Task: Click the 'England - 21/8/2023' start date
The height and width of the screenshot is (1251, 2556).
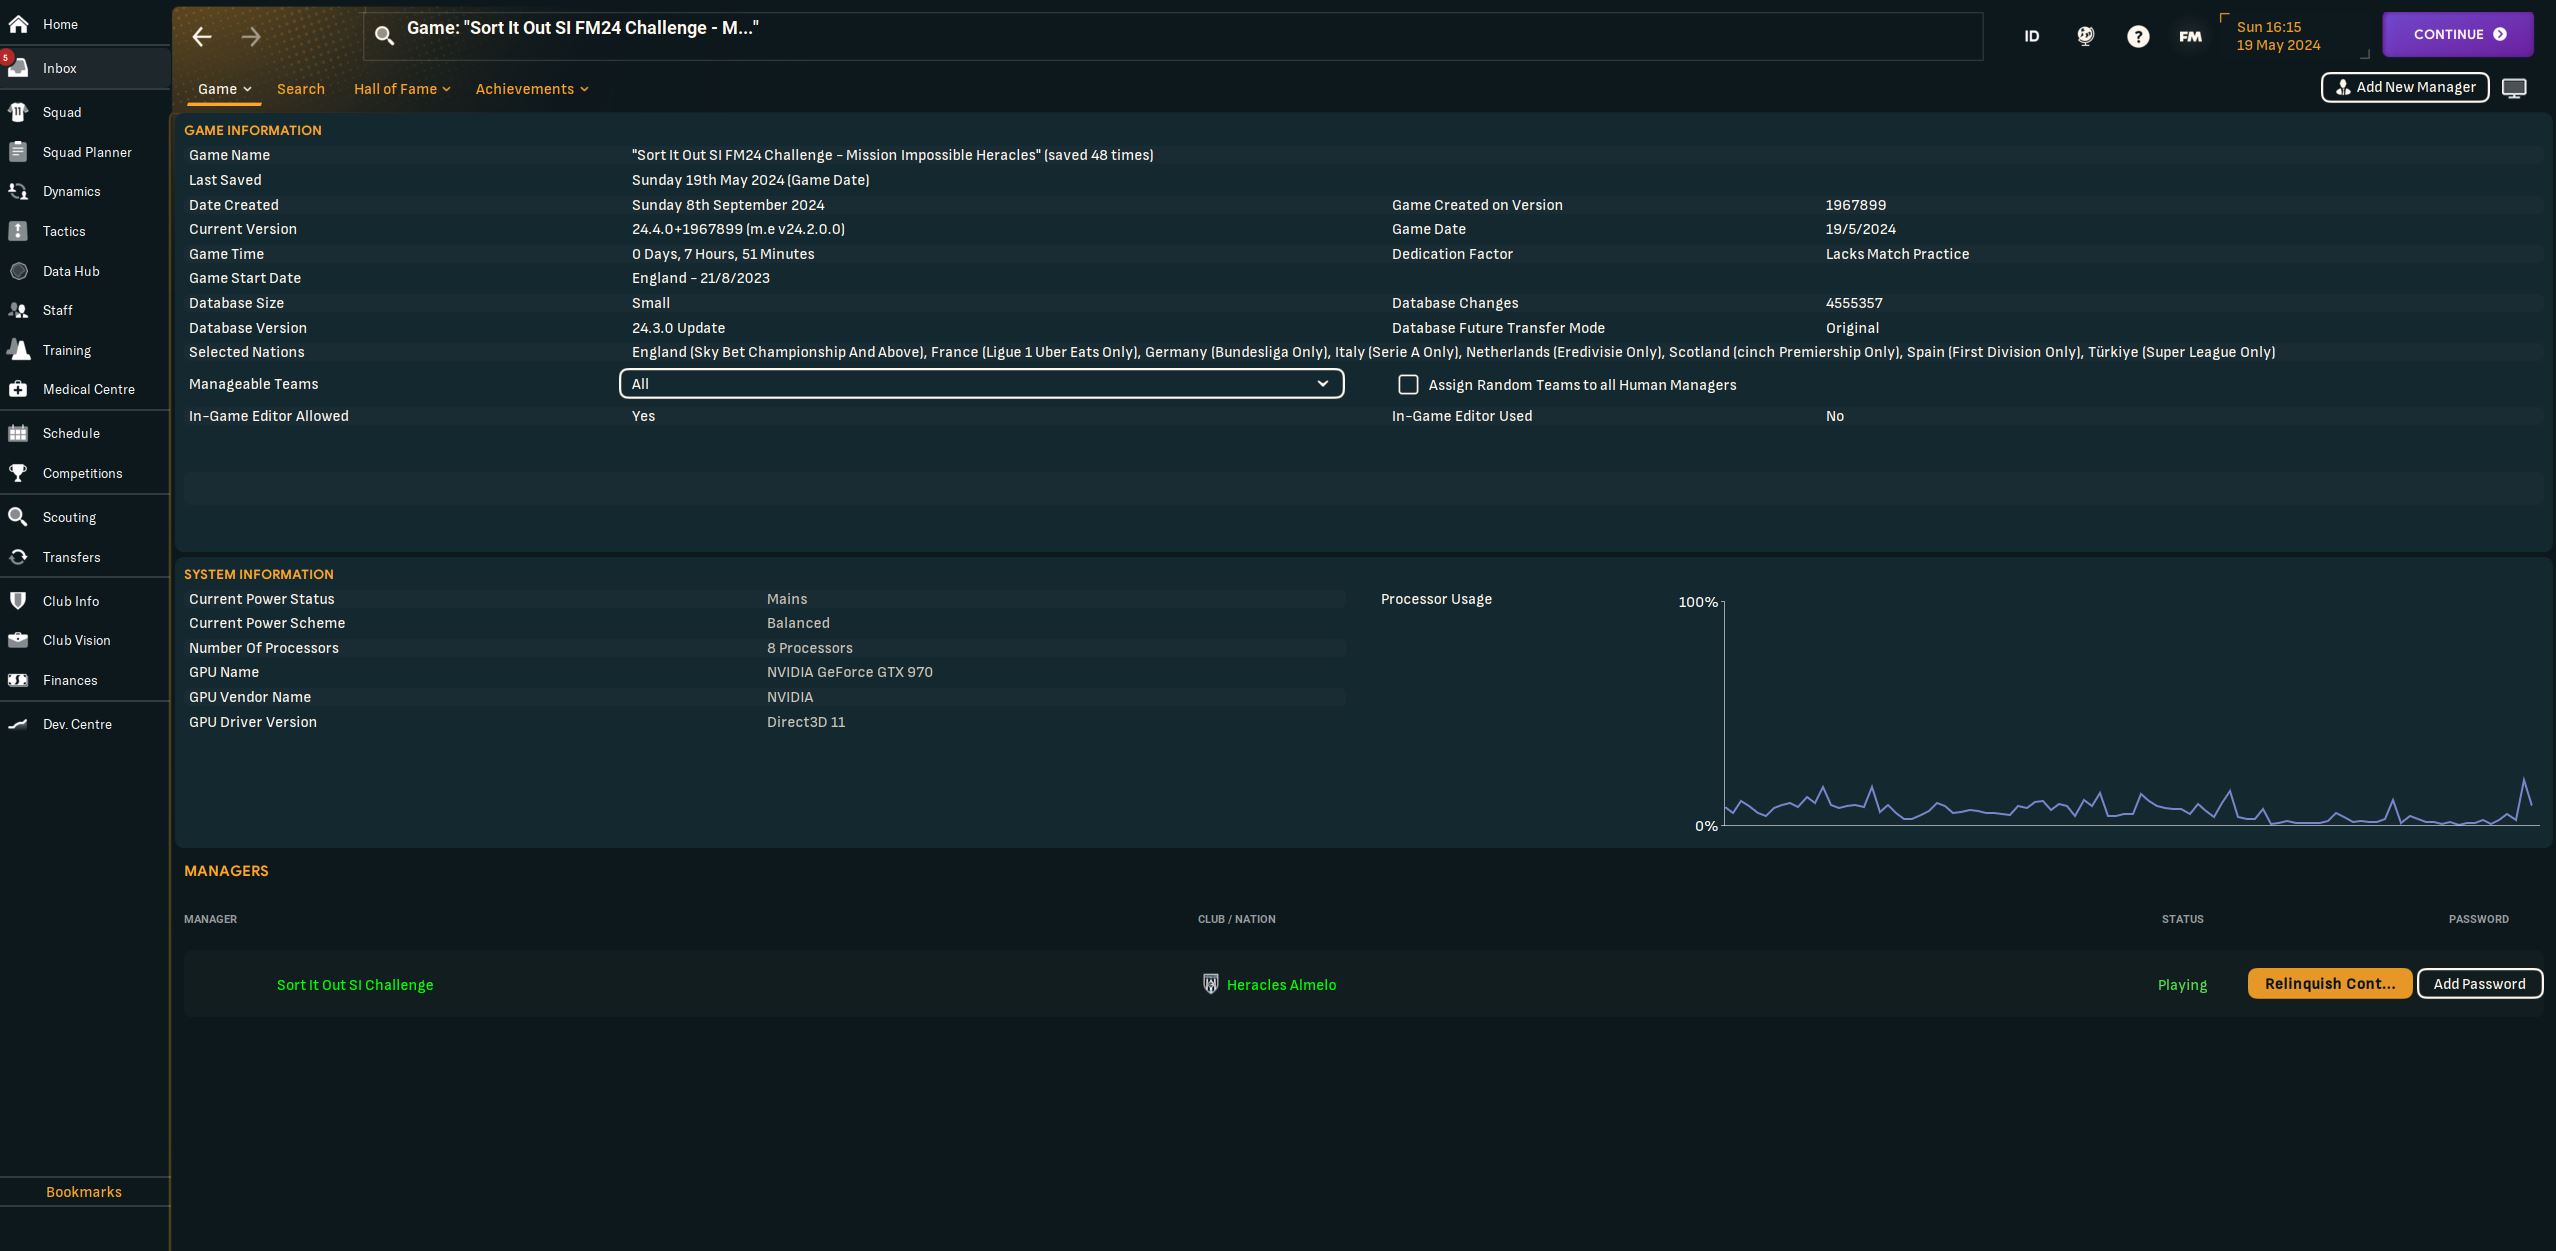Action: tap(701, 278)
